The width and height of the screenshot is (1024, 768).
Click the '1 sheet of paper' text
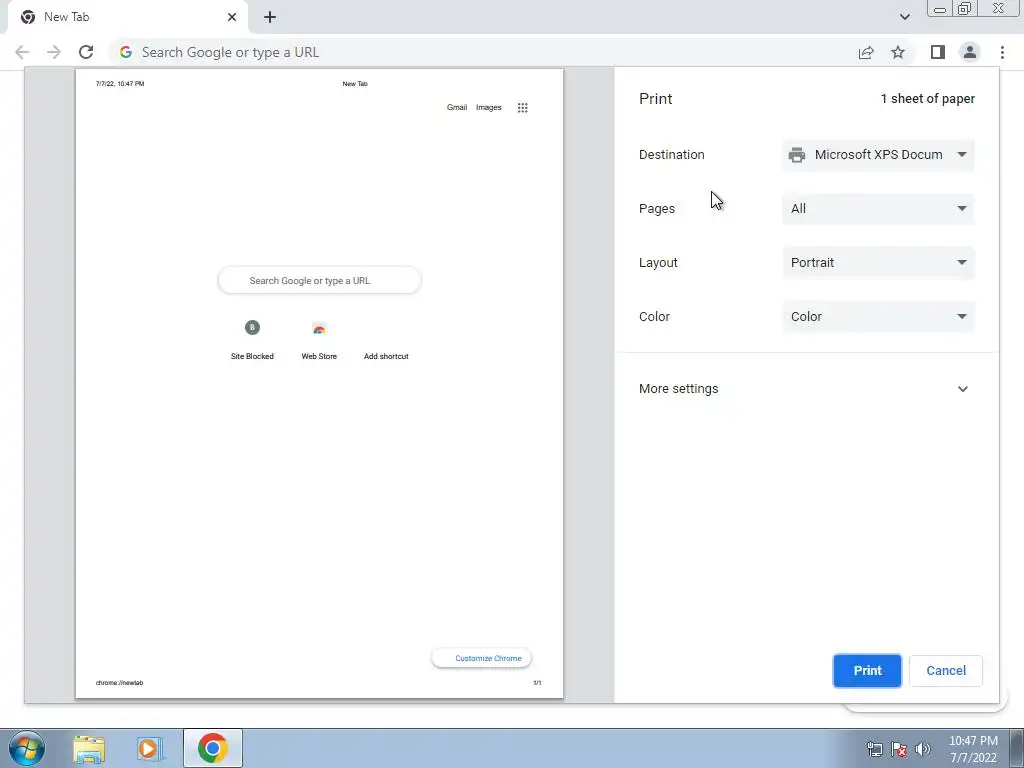(x=927, y=99)
